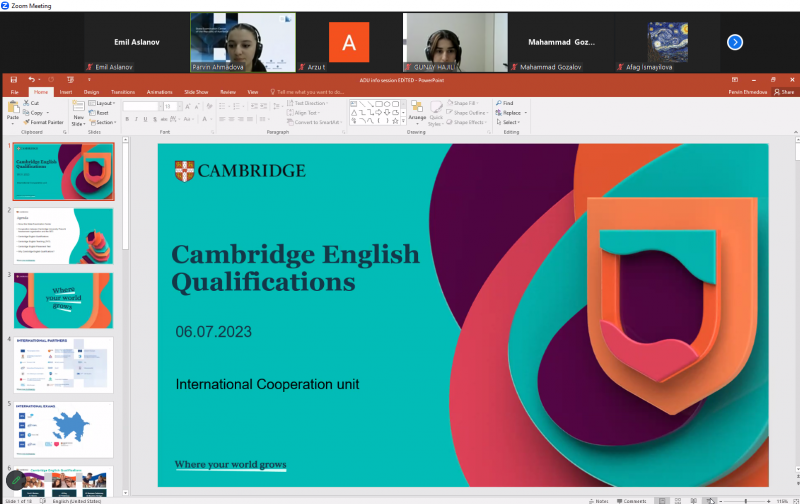Click Convert to SmartArt
The width and height of the screenshot is (800, 504).
tap(314, 122)
